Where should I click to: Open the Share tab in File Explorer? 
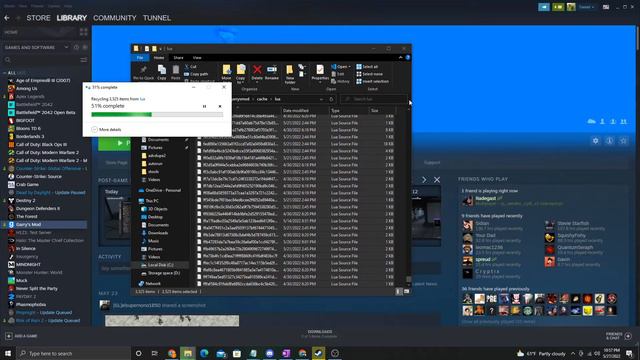tap(178, 58)
